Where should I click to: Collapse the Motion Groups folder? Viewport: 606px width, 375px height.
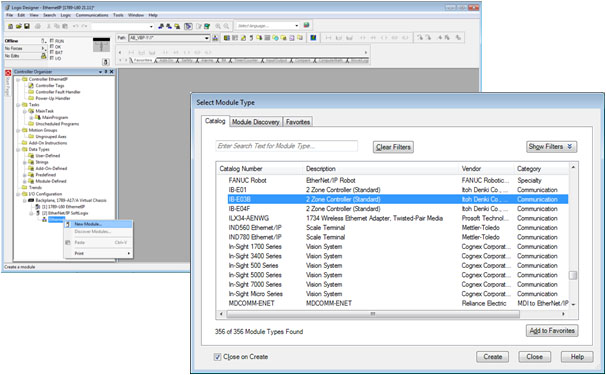click(x=18, y=130)
